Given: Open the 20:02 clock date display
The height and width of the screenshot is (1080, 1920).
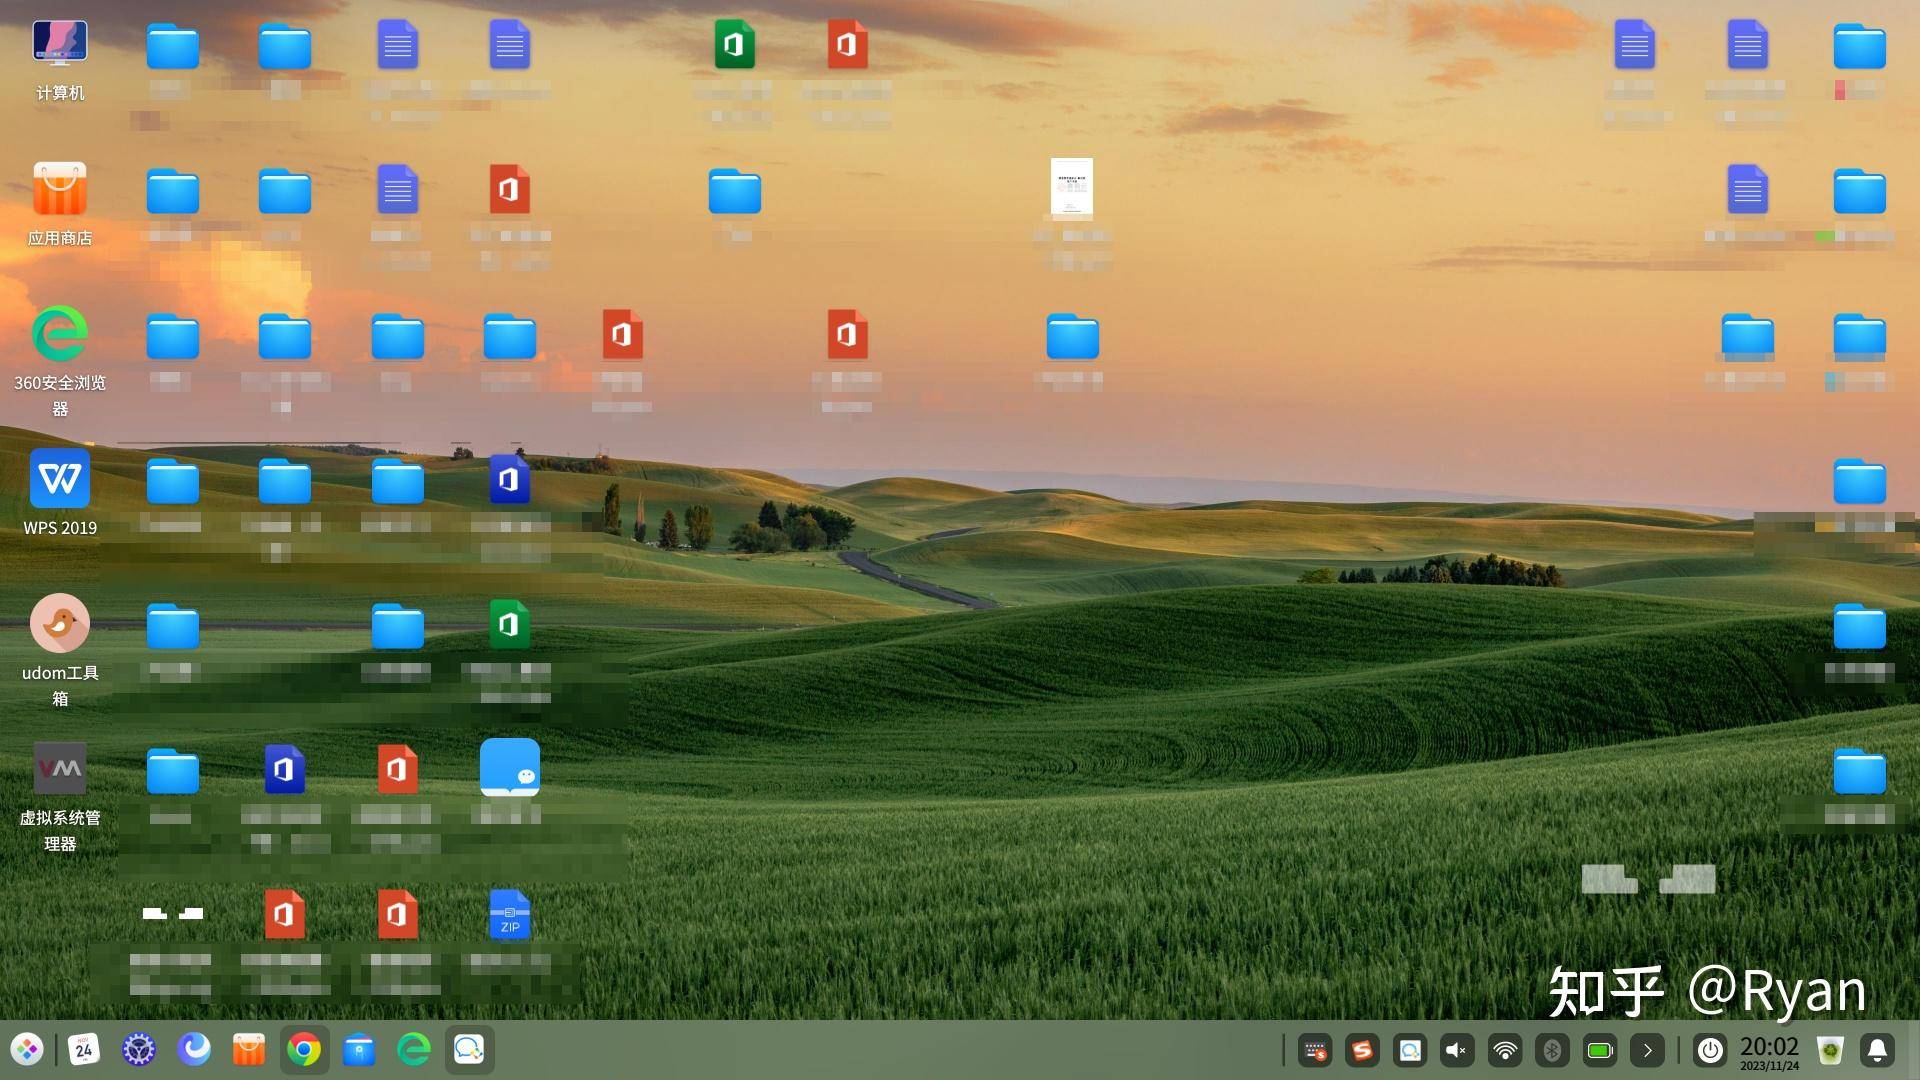Looking at the screenshot, I should coord(1769,1052).
